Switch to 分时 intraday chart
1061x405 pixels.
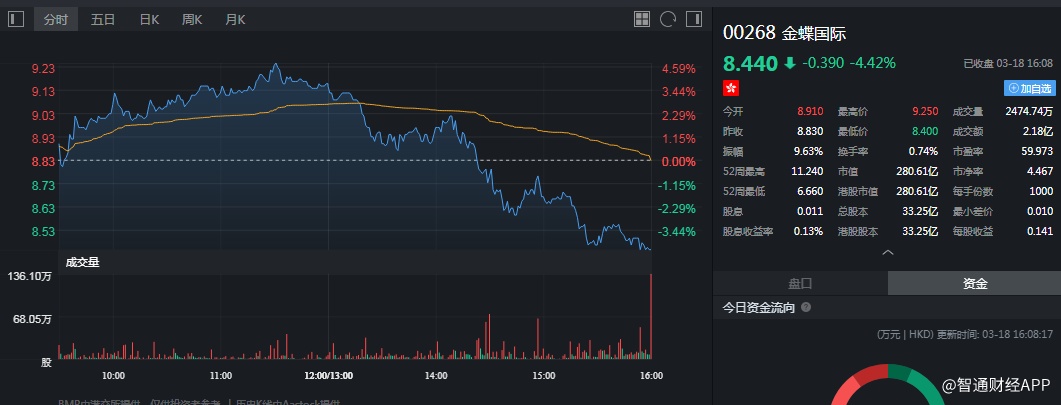tap(55, 19)
